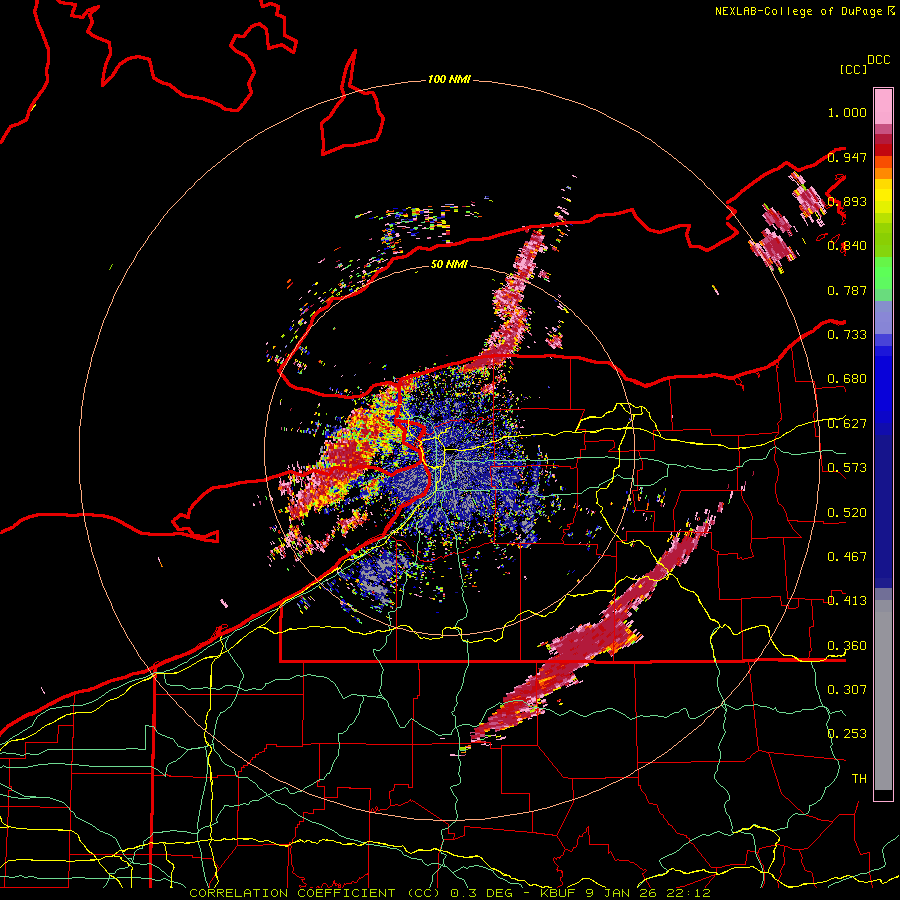The width and height of the screenshot is (900, 900).
Task: Select the 0.253 color scale value
Action: click(847, 734)
